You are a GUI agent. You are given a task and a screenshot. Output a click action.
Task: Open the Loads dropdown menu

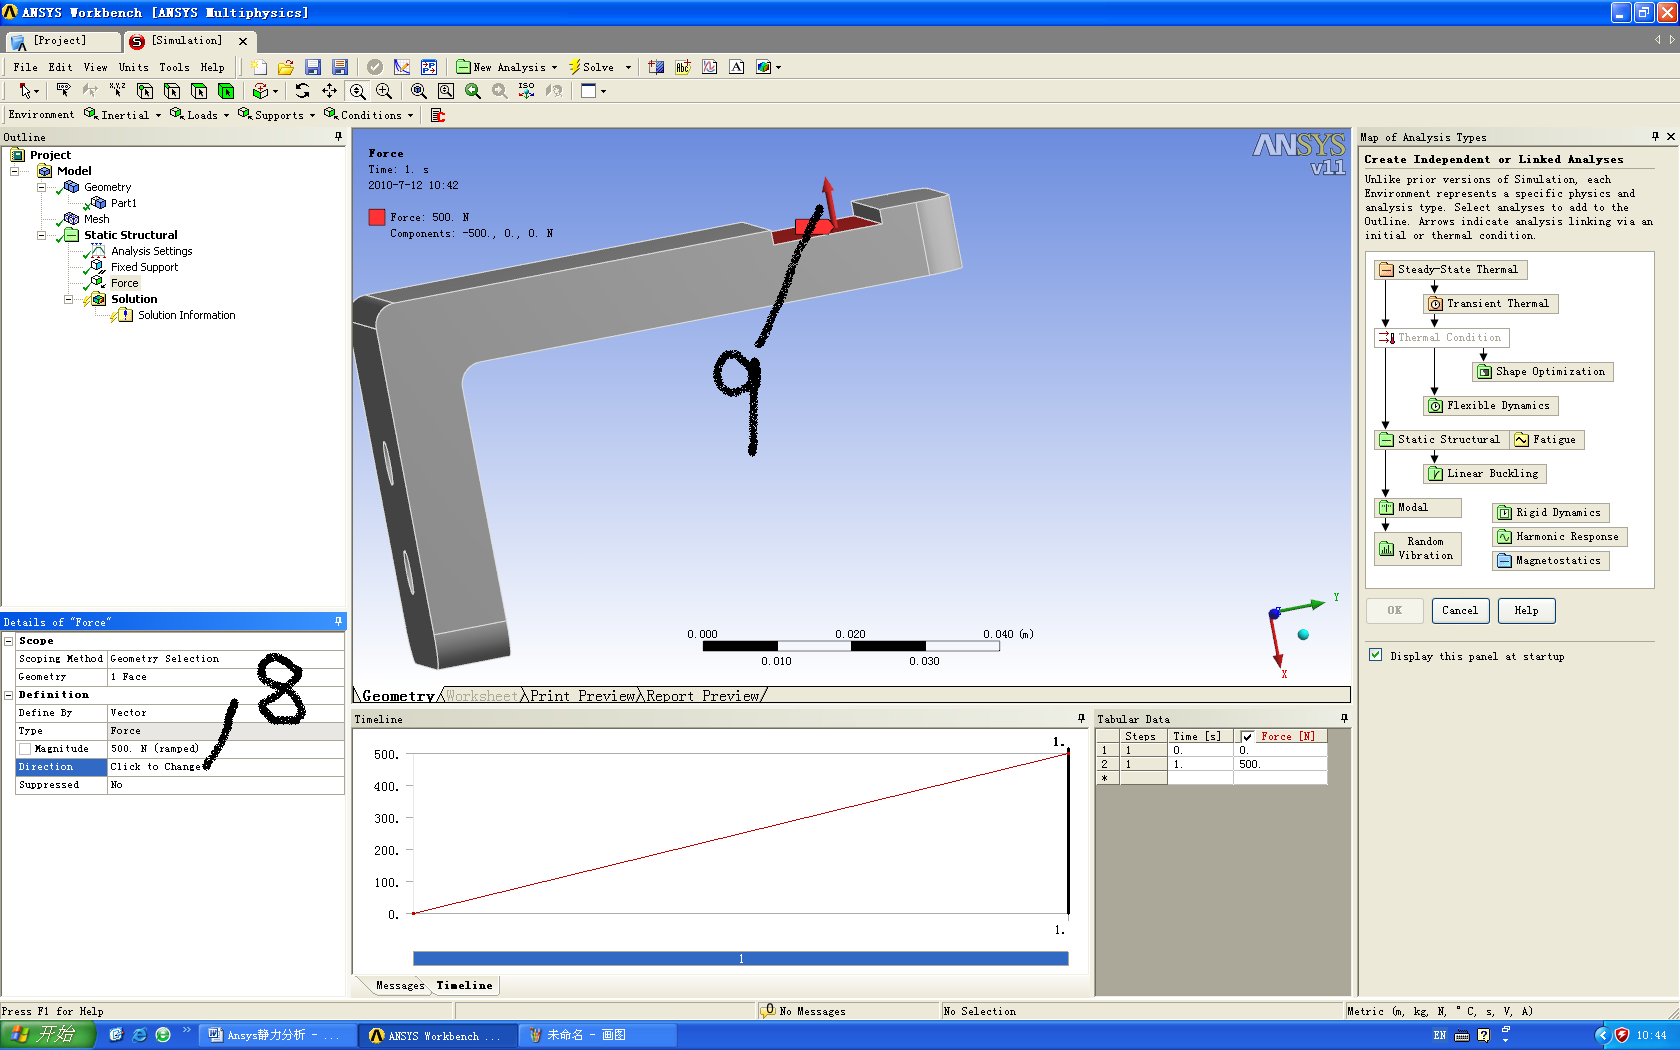click(x=199, y=115)
